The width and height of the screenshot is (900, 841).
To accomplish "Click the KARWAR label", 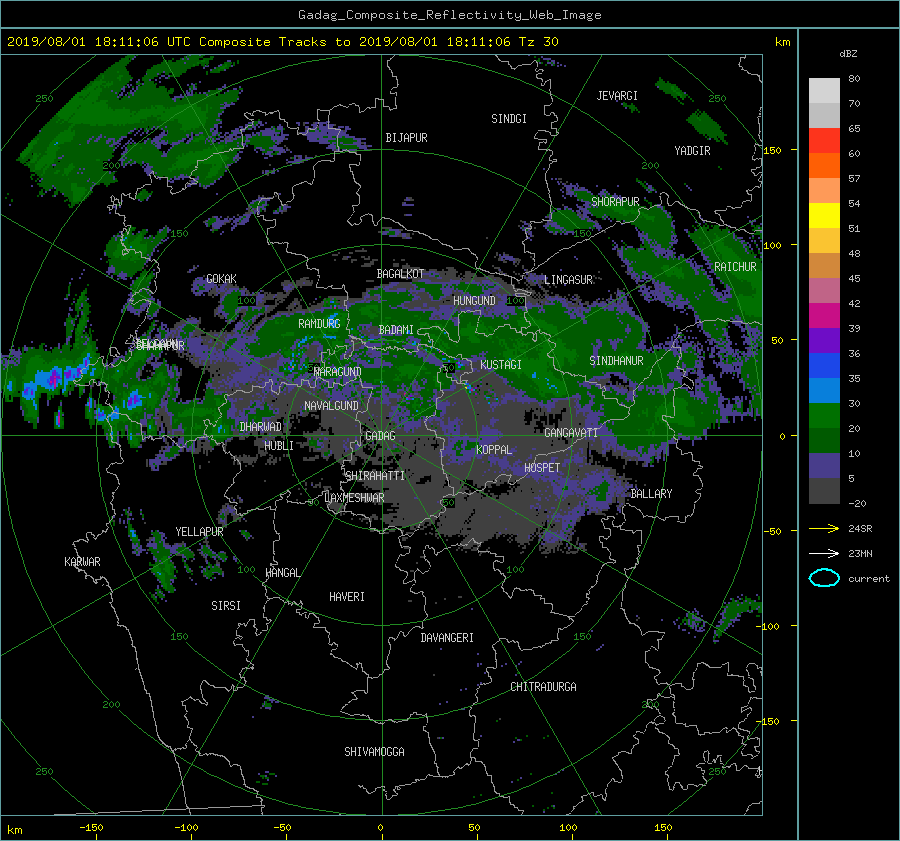I will 82,562.
